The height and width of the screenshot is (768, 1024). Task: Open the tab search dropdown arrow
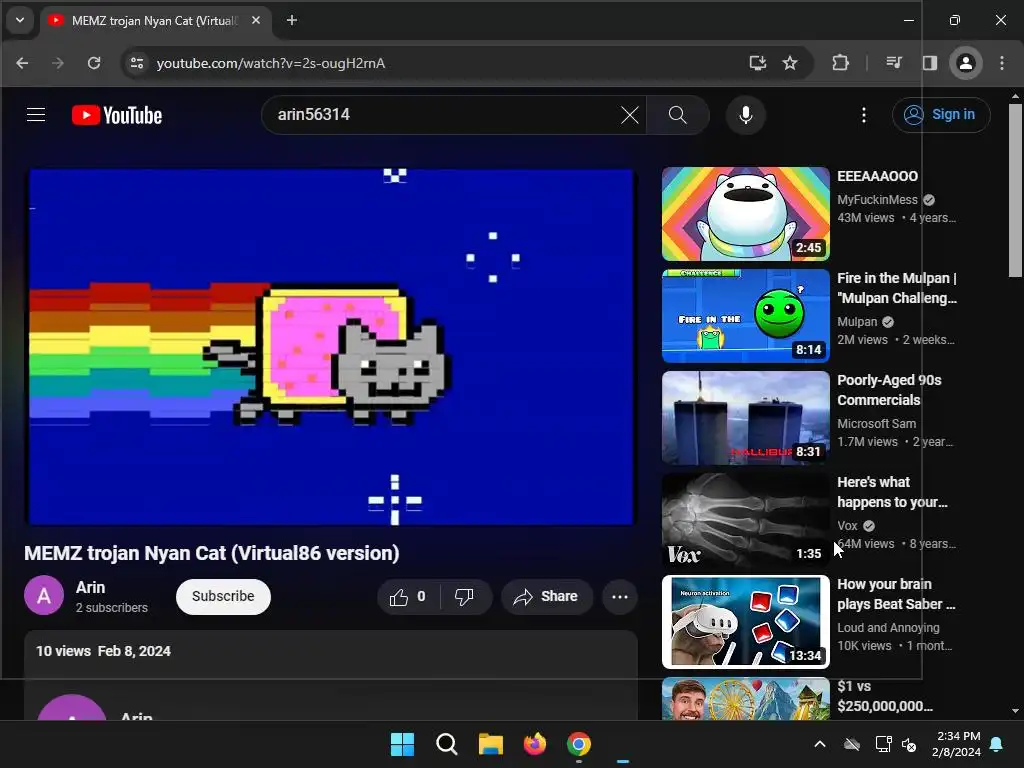[20, 20]
